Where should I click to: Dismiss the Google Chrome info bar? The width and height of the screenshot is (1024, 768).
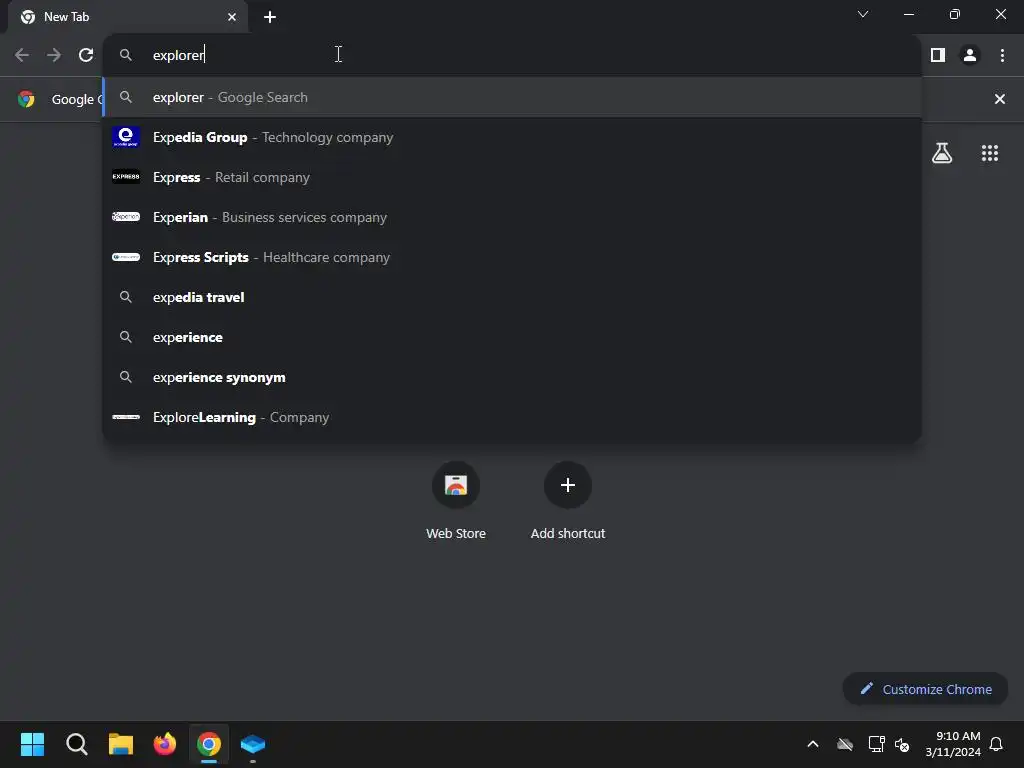999,99
